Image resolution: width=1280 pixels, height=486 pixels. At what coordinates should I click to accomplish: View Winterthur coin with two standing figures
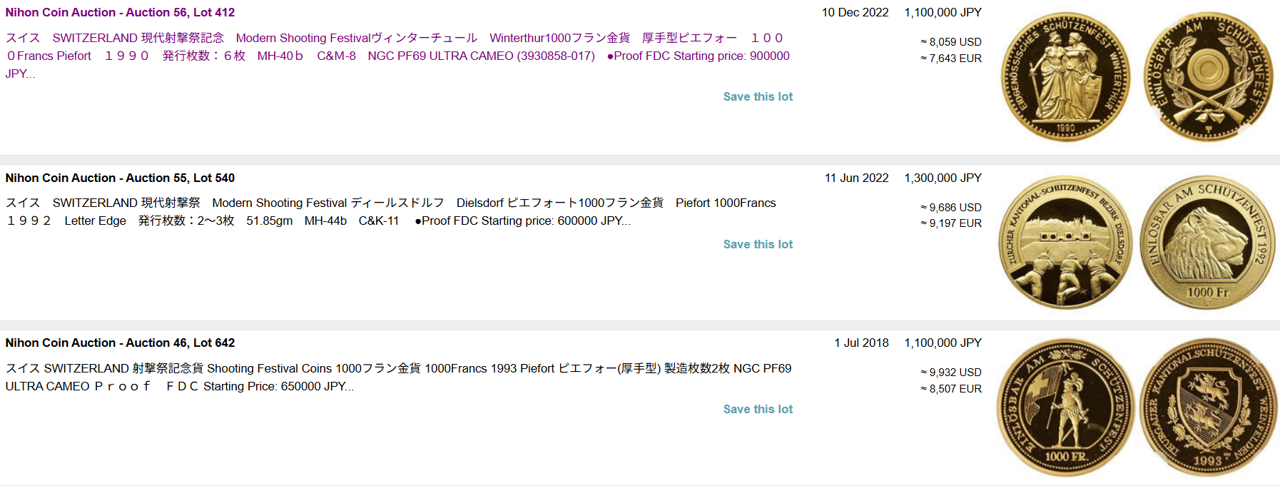1064,78
